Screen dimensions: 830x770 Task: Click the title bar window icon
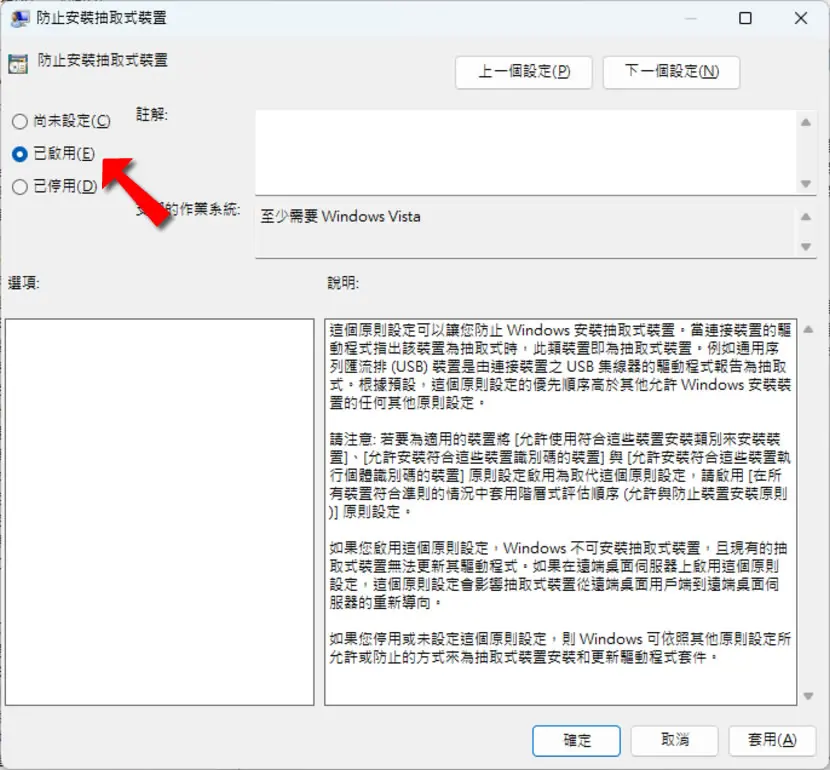click(x=20, y=19)
